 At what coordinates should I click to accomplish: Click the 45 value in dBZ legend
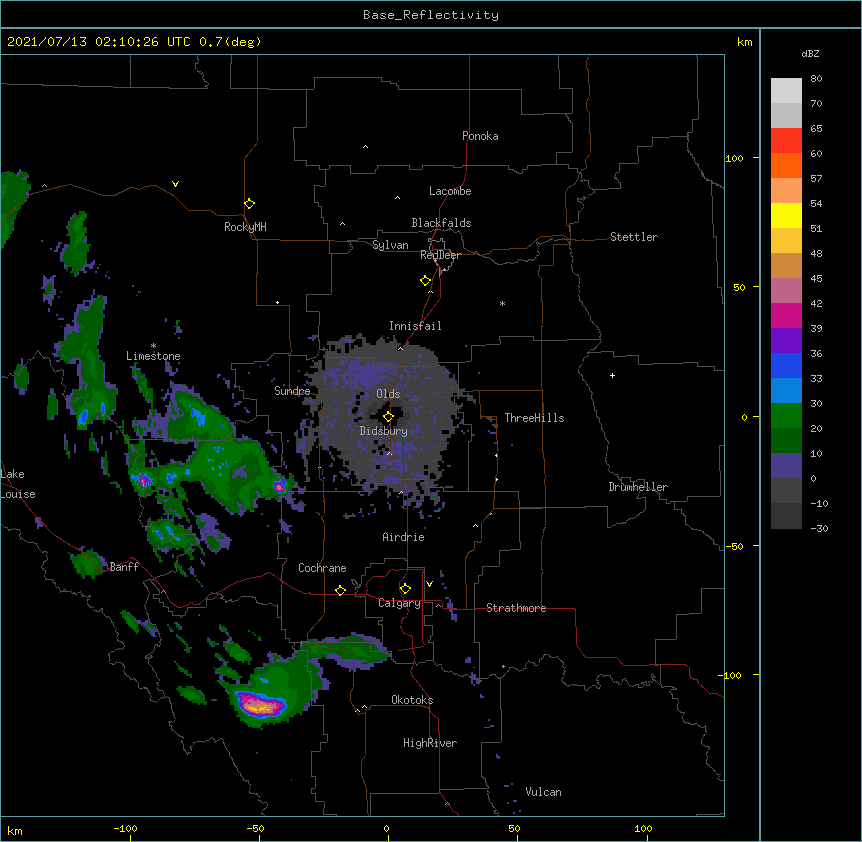click(x=816, y=278)
